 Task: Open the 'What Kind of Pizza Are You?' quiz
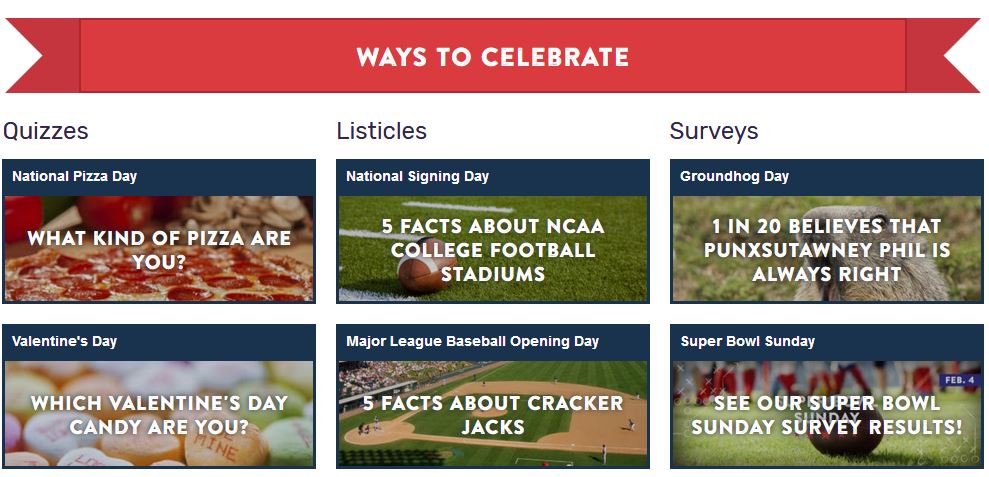(x=159, y=250)
